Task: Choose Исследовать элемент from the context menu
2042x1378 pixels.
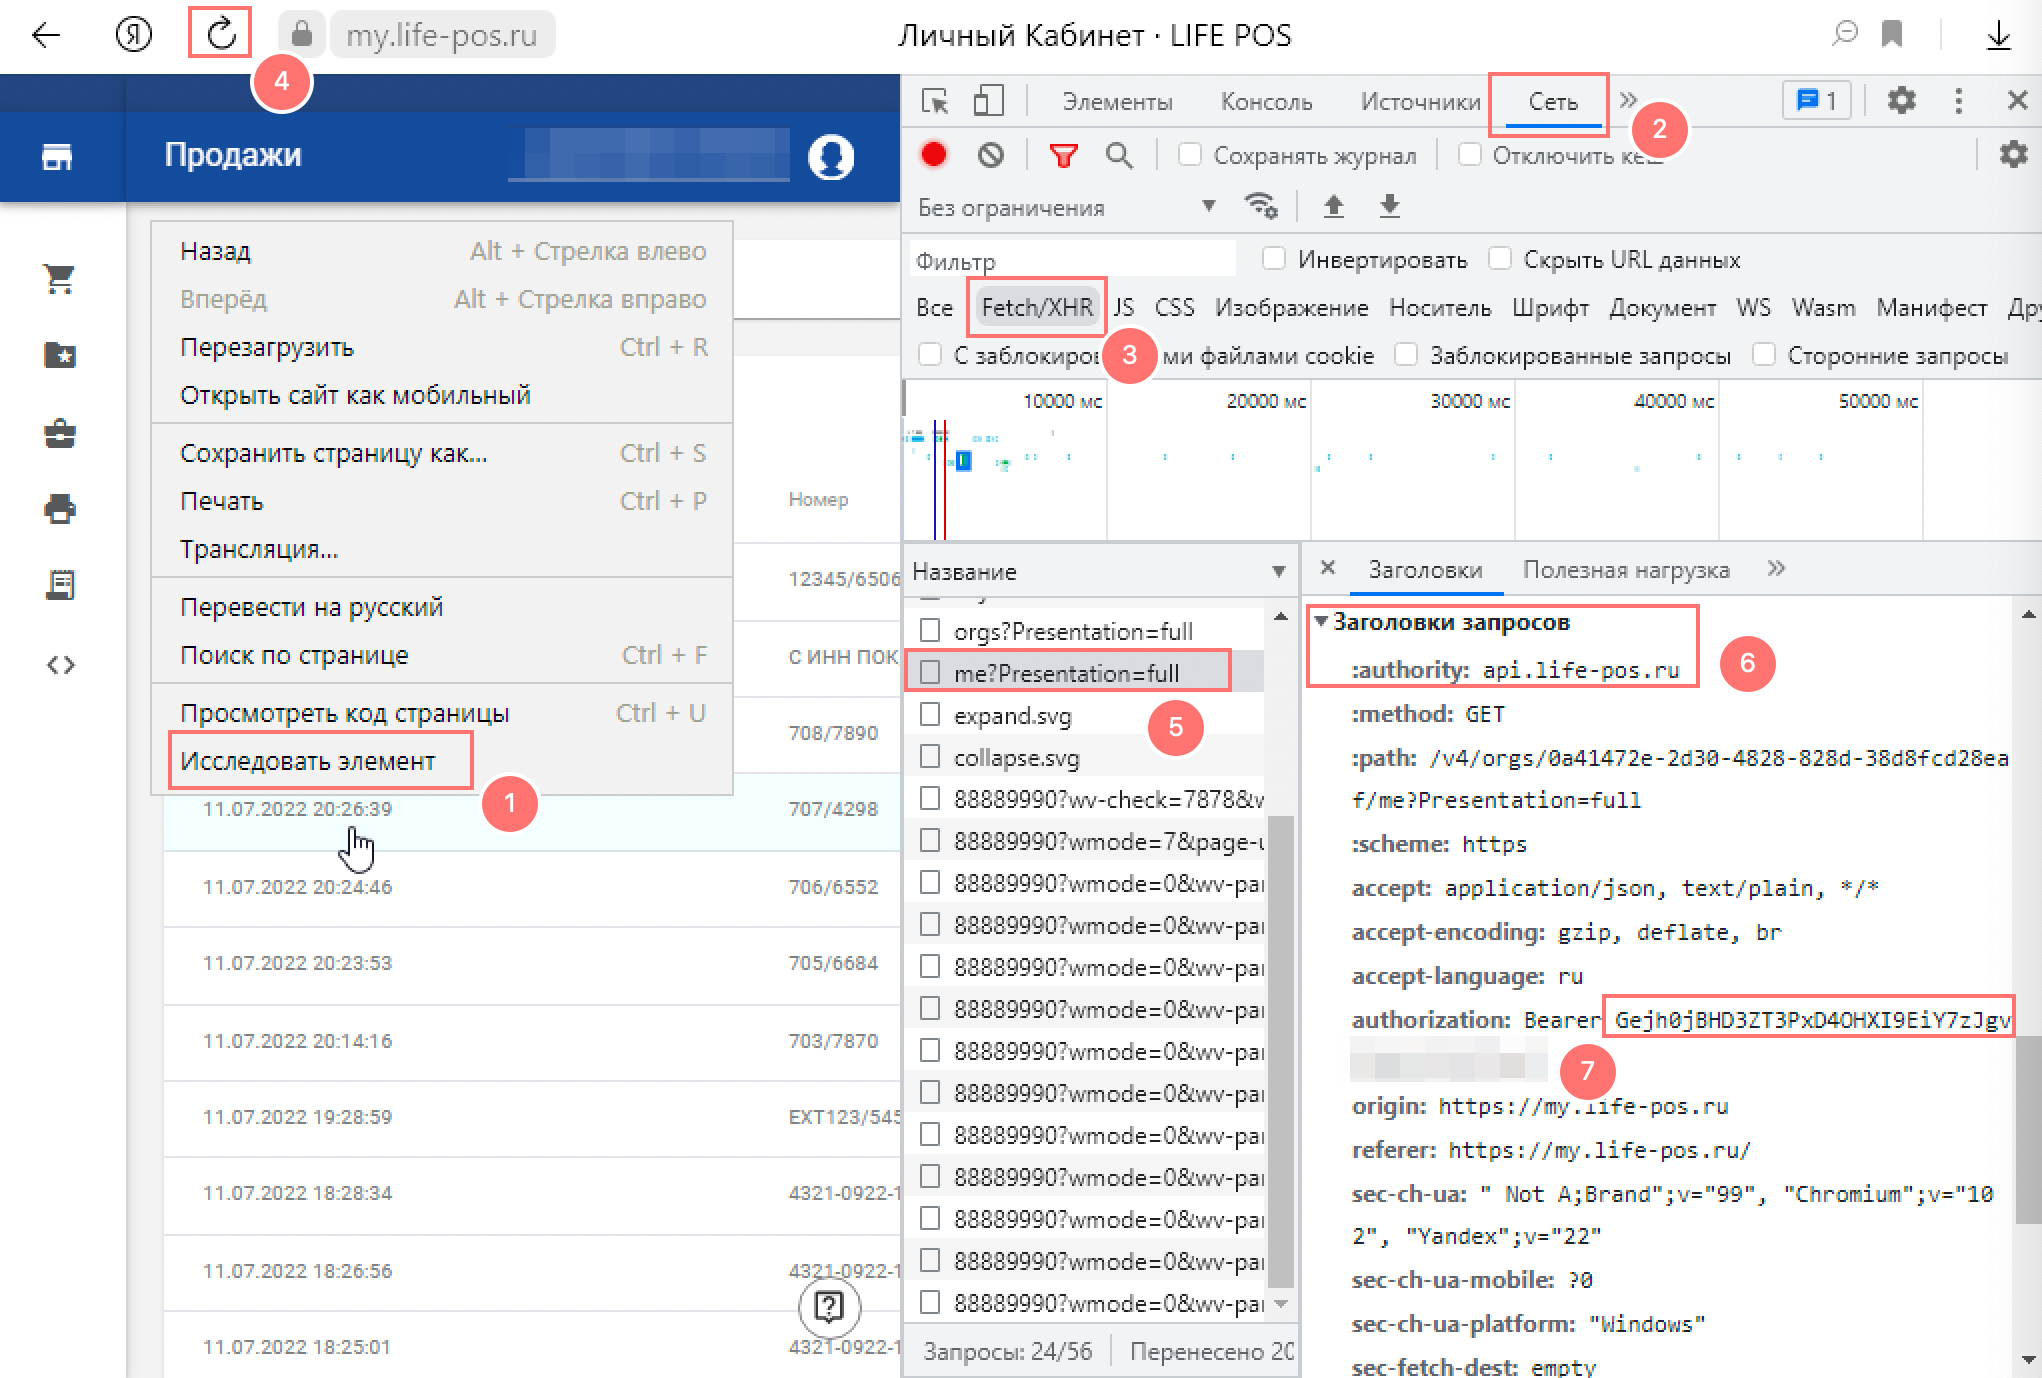Action: [x=308, y=761]
